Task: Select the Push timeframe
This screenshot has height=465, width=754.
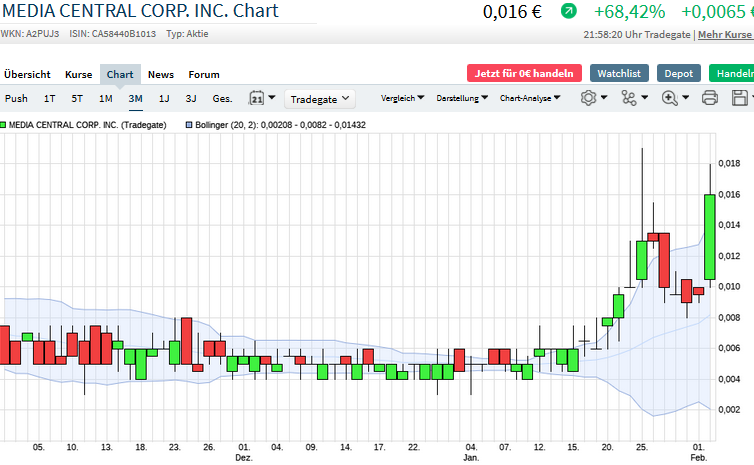Action: [x=16, y=99]
